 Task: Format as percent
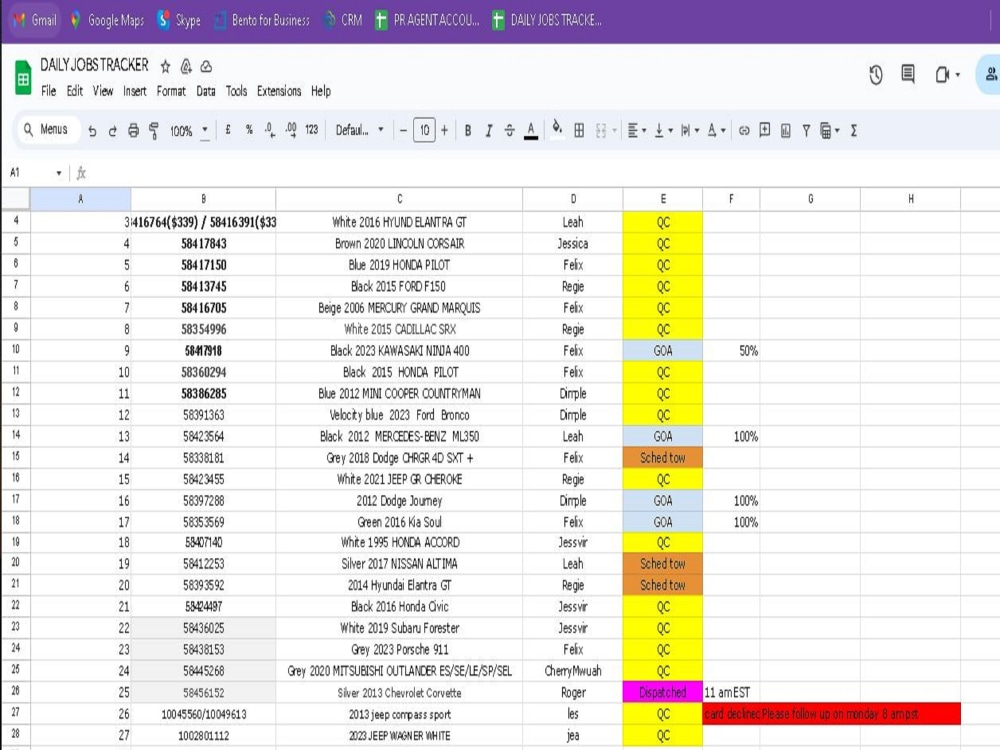click(249, 130)
